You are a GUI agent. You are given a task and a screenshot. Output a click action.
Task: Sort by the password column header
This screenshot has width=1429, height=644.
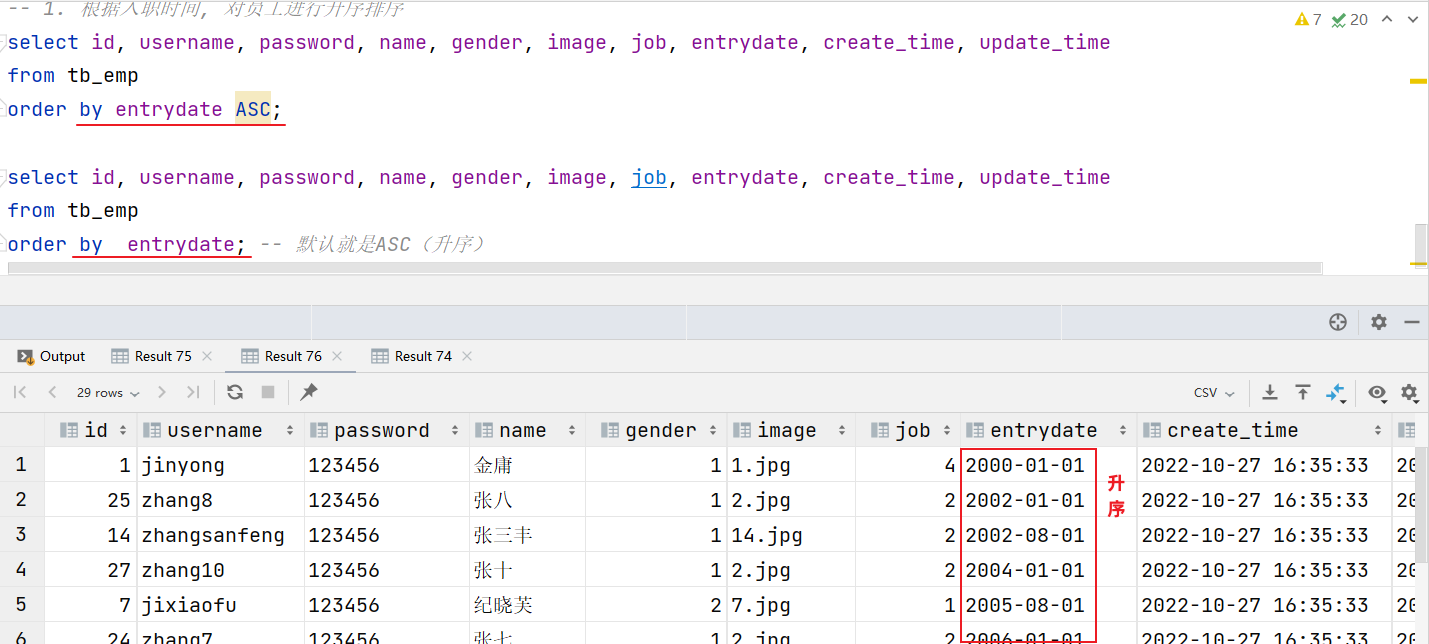point(387,430)
